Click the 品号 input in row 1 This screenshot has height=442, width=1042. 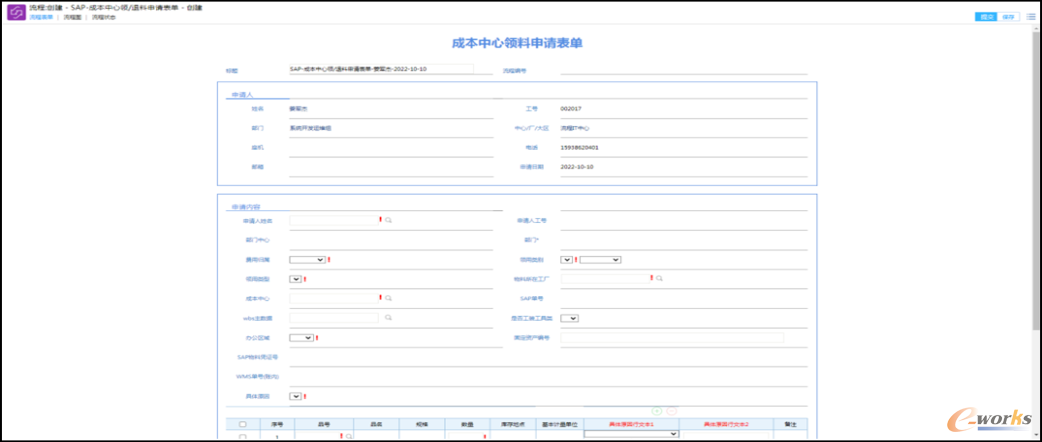tap(318, 437)
